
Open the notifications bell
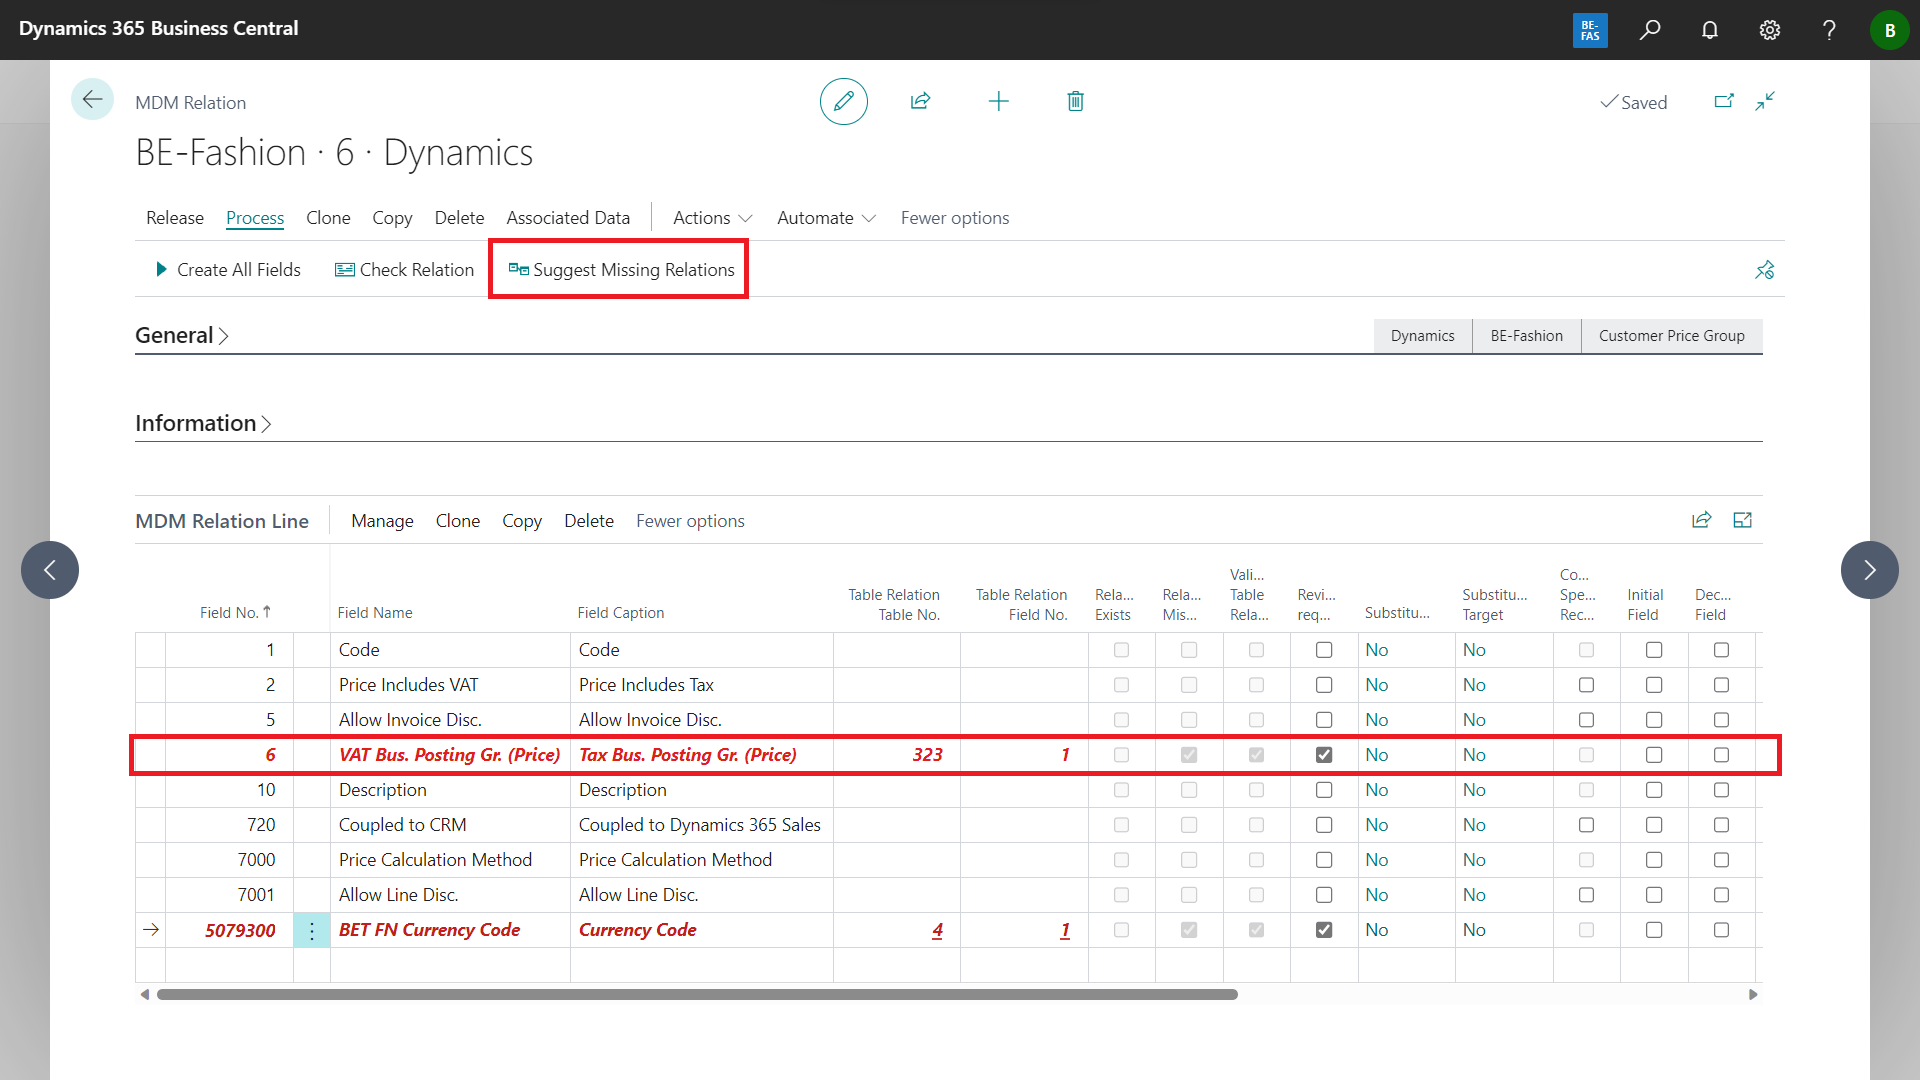pos(1710,30)
